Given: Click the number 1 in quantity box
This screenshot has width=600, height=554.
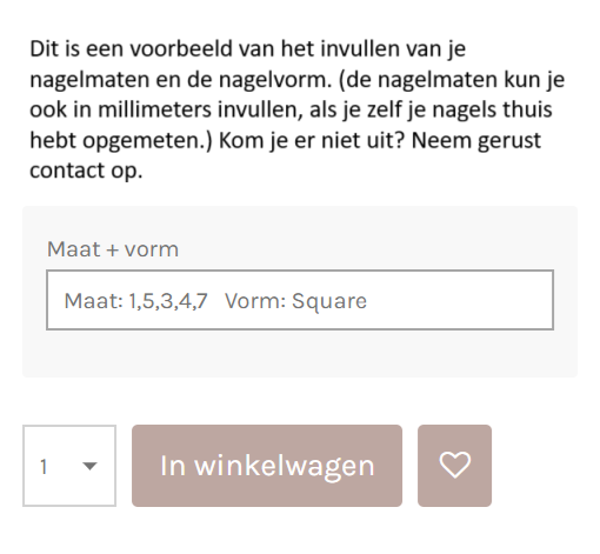Looking at the screenshot, I should (44, 467).
